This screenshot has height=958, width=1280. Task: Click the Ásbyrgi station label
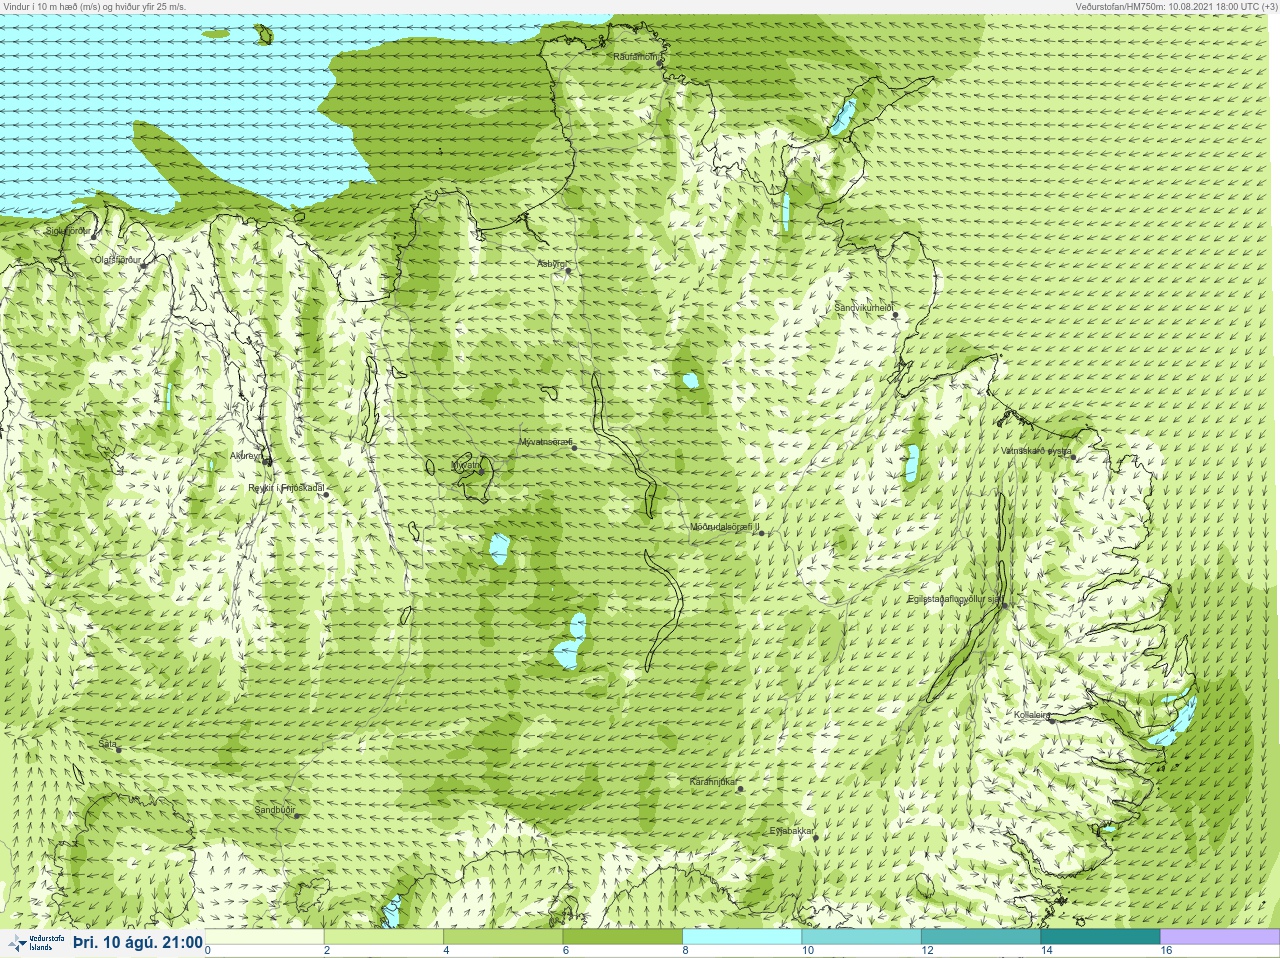click(x=551, y=264)
